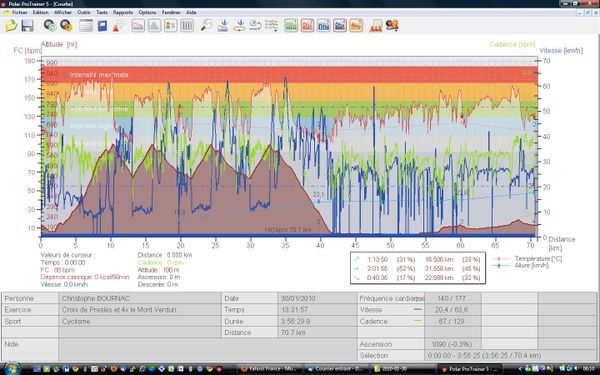
Task: Click the blue down-arrow toolbar icon
Action: (223, 26)
